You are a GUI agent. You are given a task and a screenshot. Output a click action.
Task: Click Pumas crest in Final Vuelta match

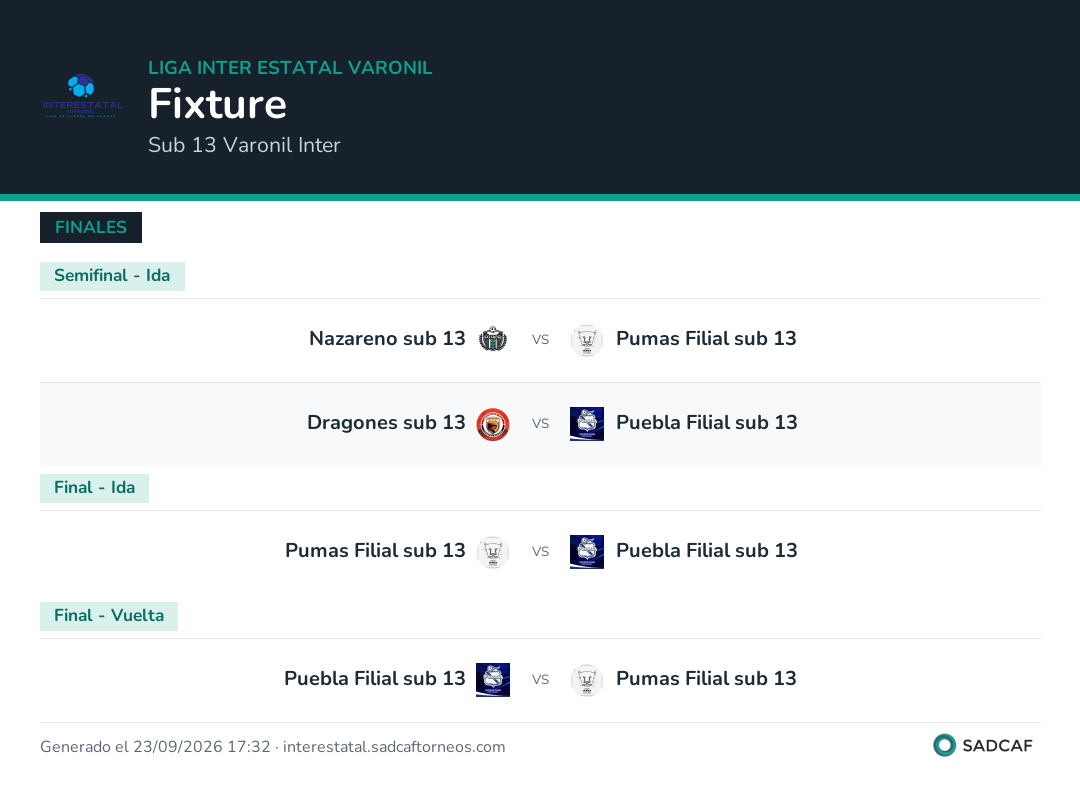tap(587, 680)
